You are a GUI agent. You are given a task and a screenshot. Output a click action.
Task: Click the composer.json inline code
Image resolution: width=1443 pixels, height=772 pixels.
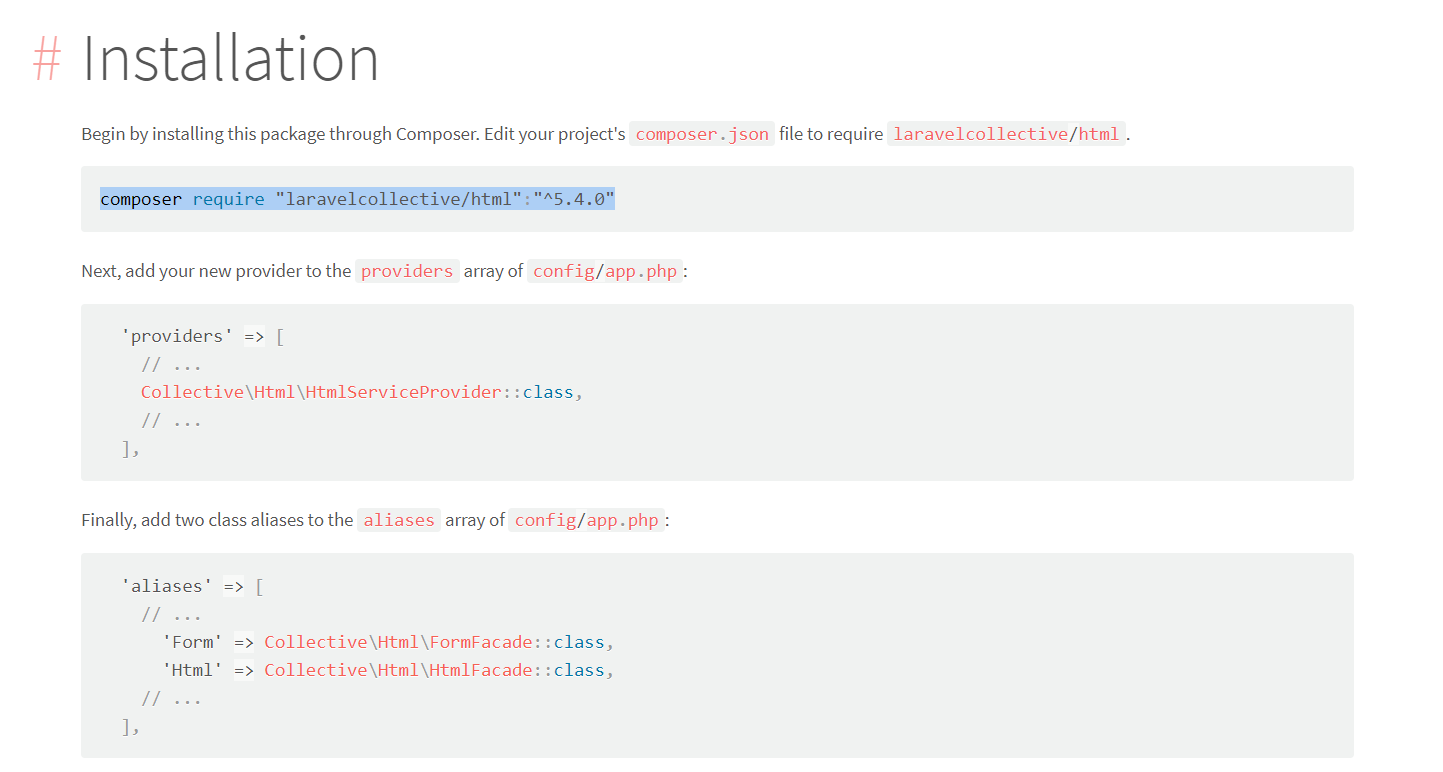(x=702, y=134)
